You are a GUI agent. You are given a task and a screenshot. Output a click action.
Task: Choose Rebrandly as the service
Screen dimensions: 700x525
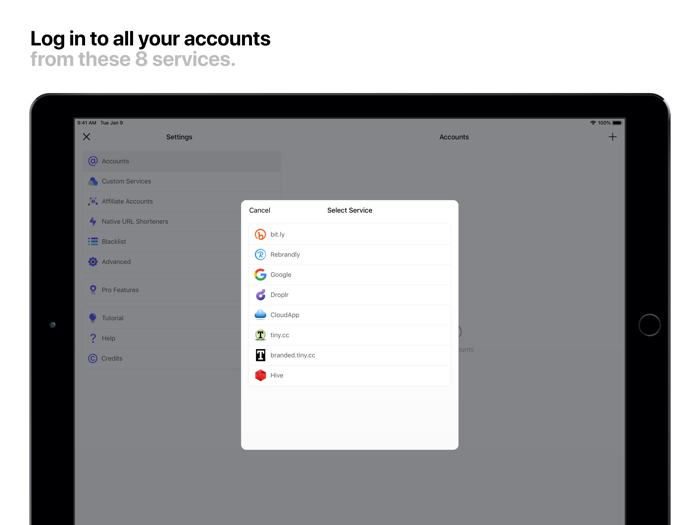pos(350,254)
